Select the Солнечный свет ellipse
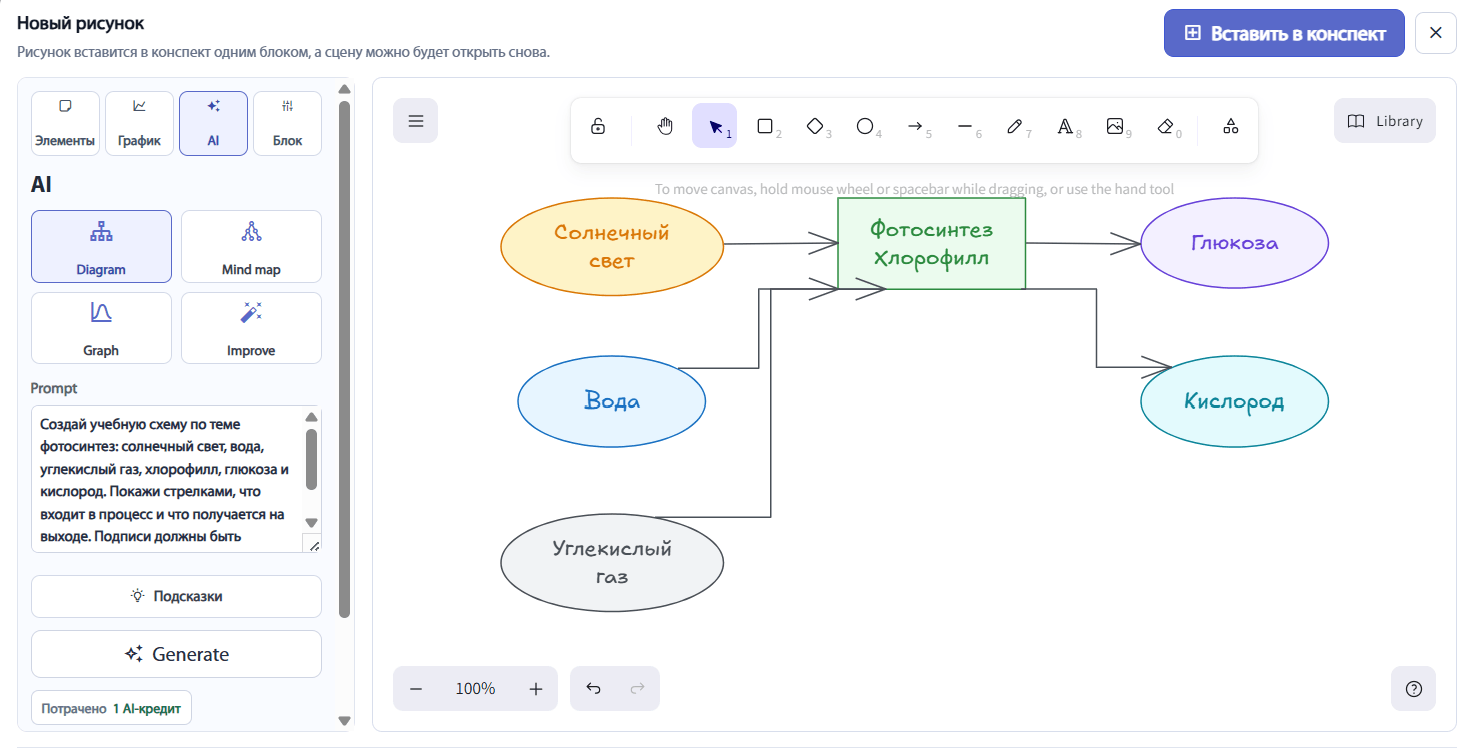This screenshot has height=751, width=1467. click(x=612, y=247)
